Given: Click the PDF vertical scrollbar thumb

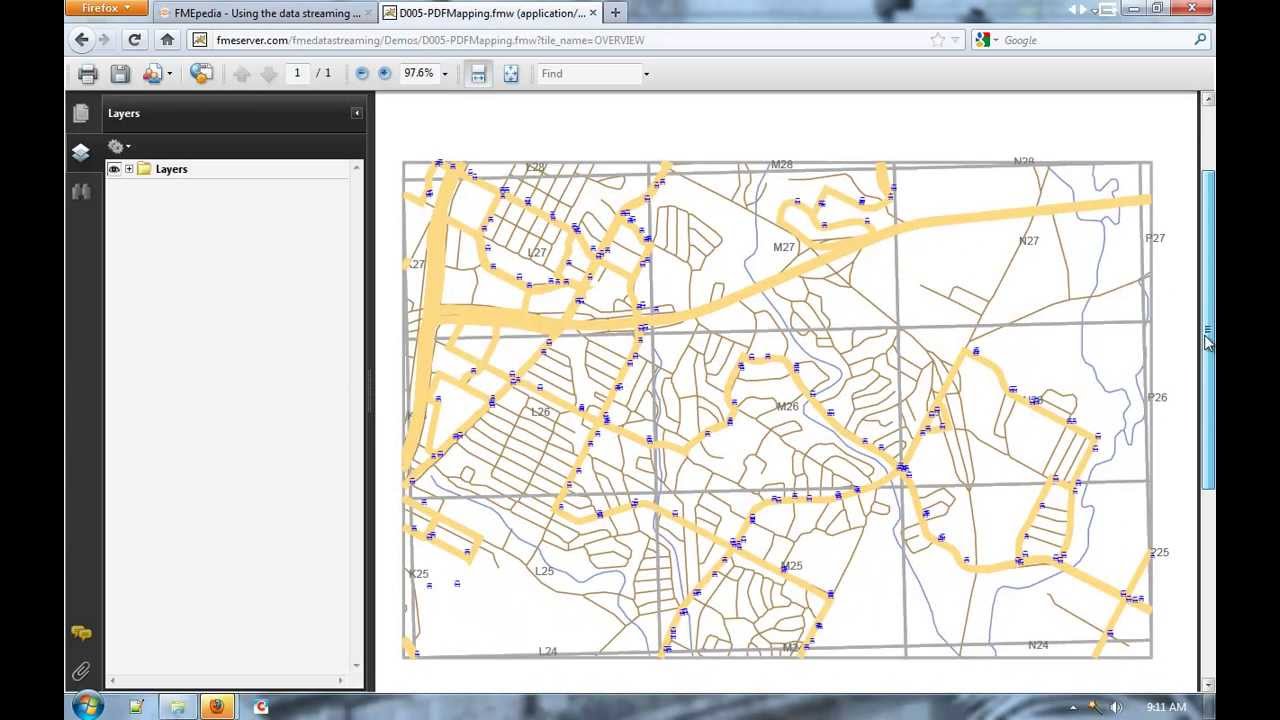Looking at the screenshot, I should [x=1208, y=330].
